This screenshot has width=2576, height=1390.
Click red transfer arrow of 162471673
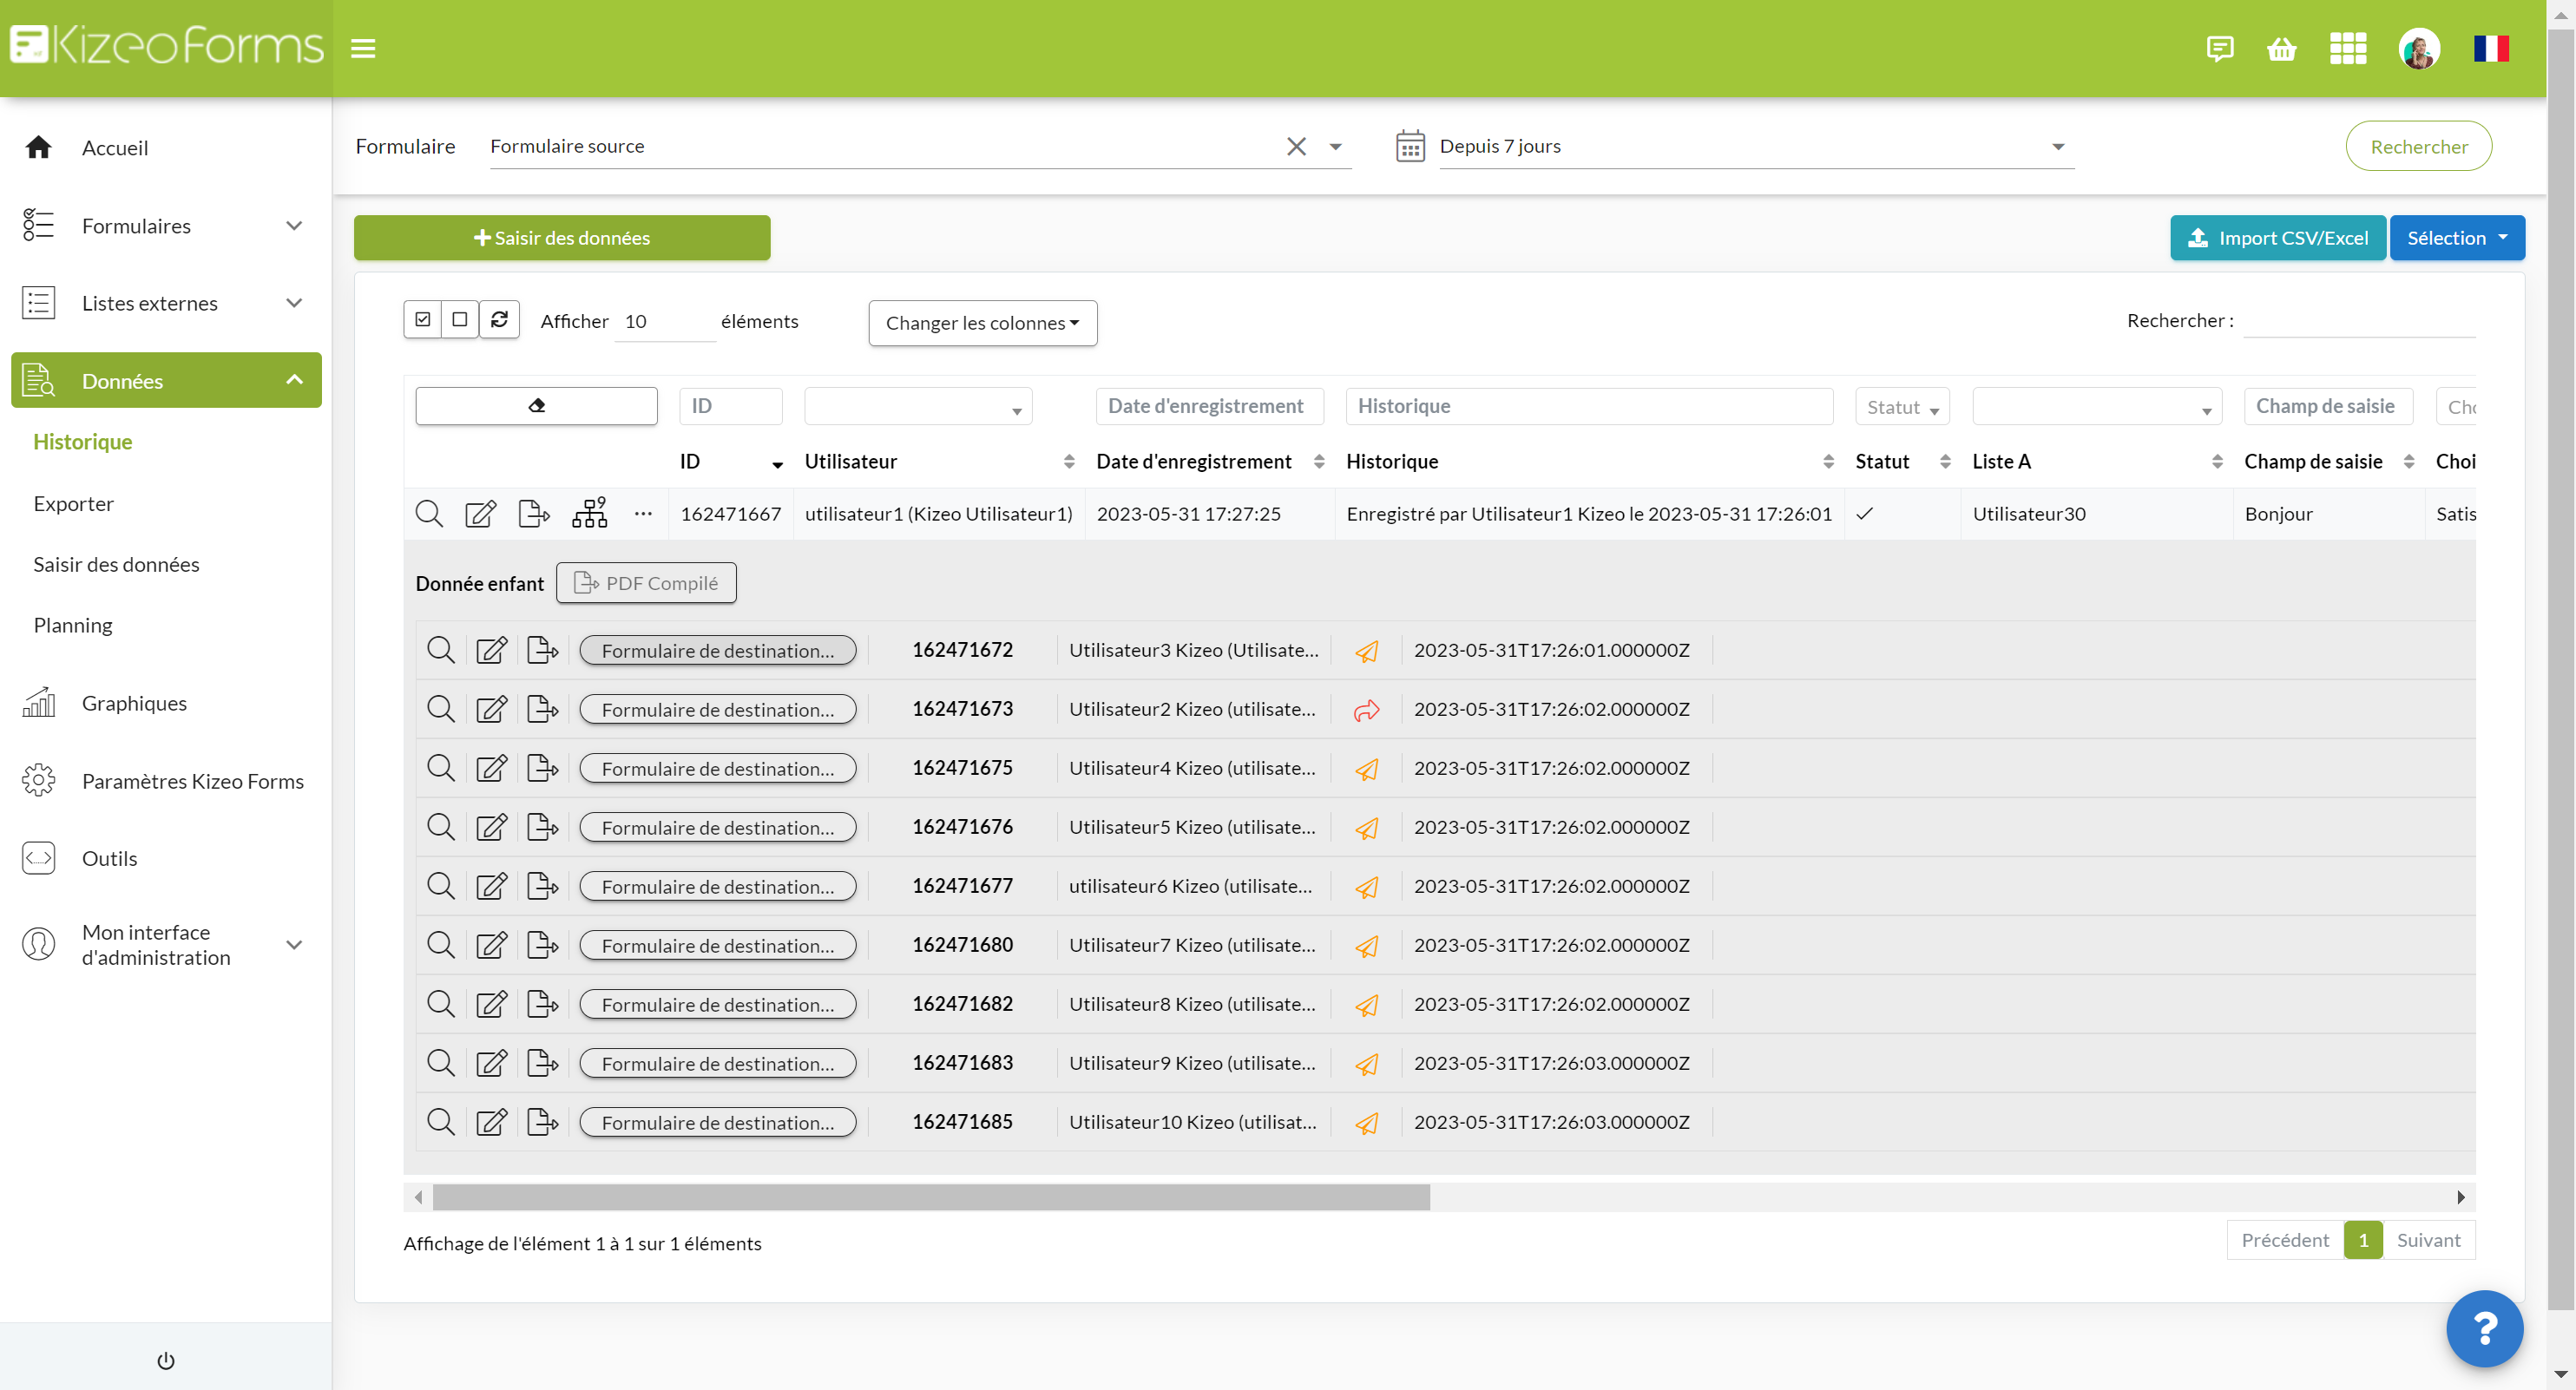pos(1366,709)
